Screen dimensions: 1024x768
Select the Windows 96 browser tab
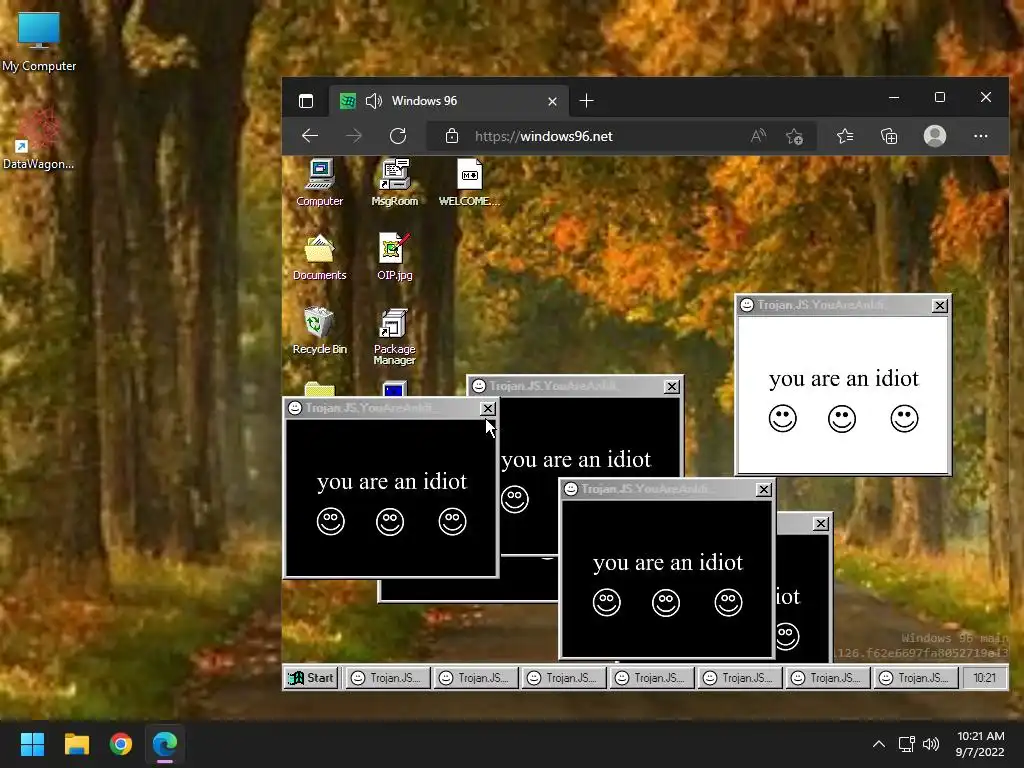[x=448, y=101]
